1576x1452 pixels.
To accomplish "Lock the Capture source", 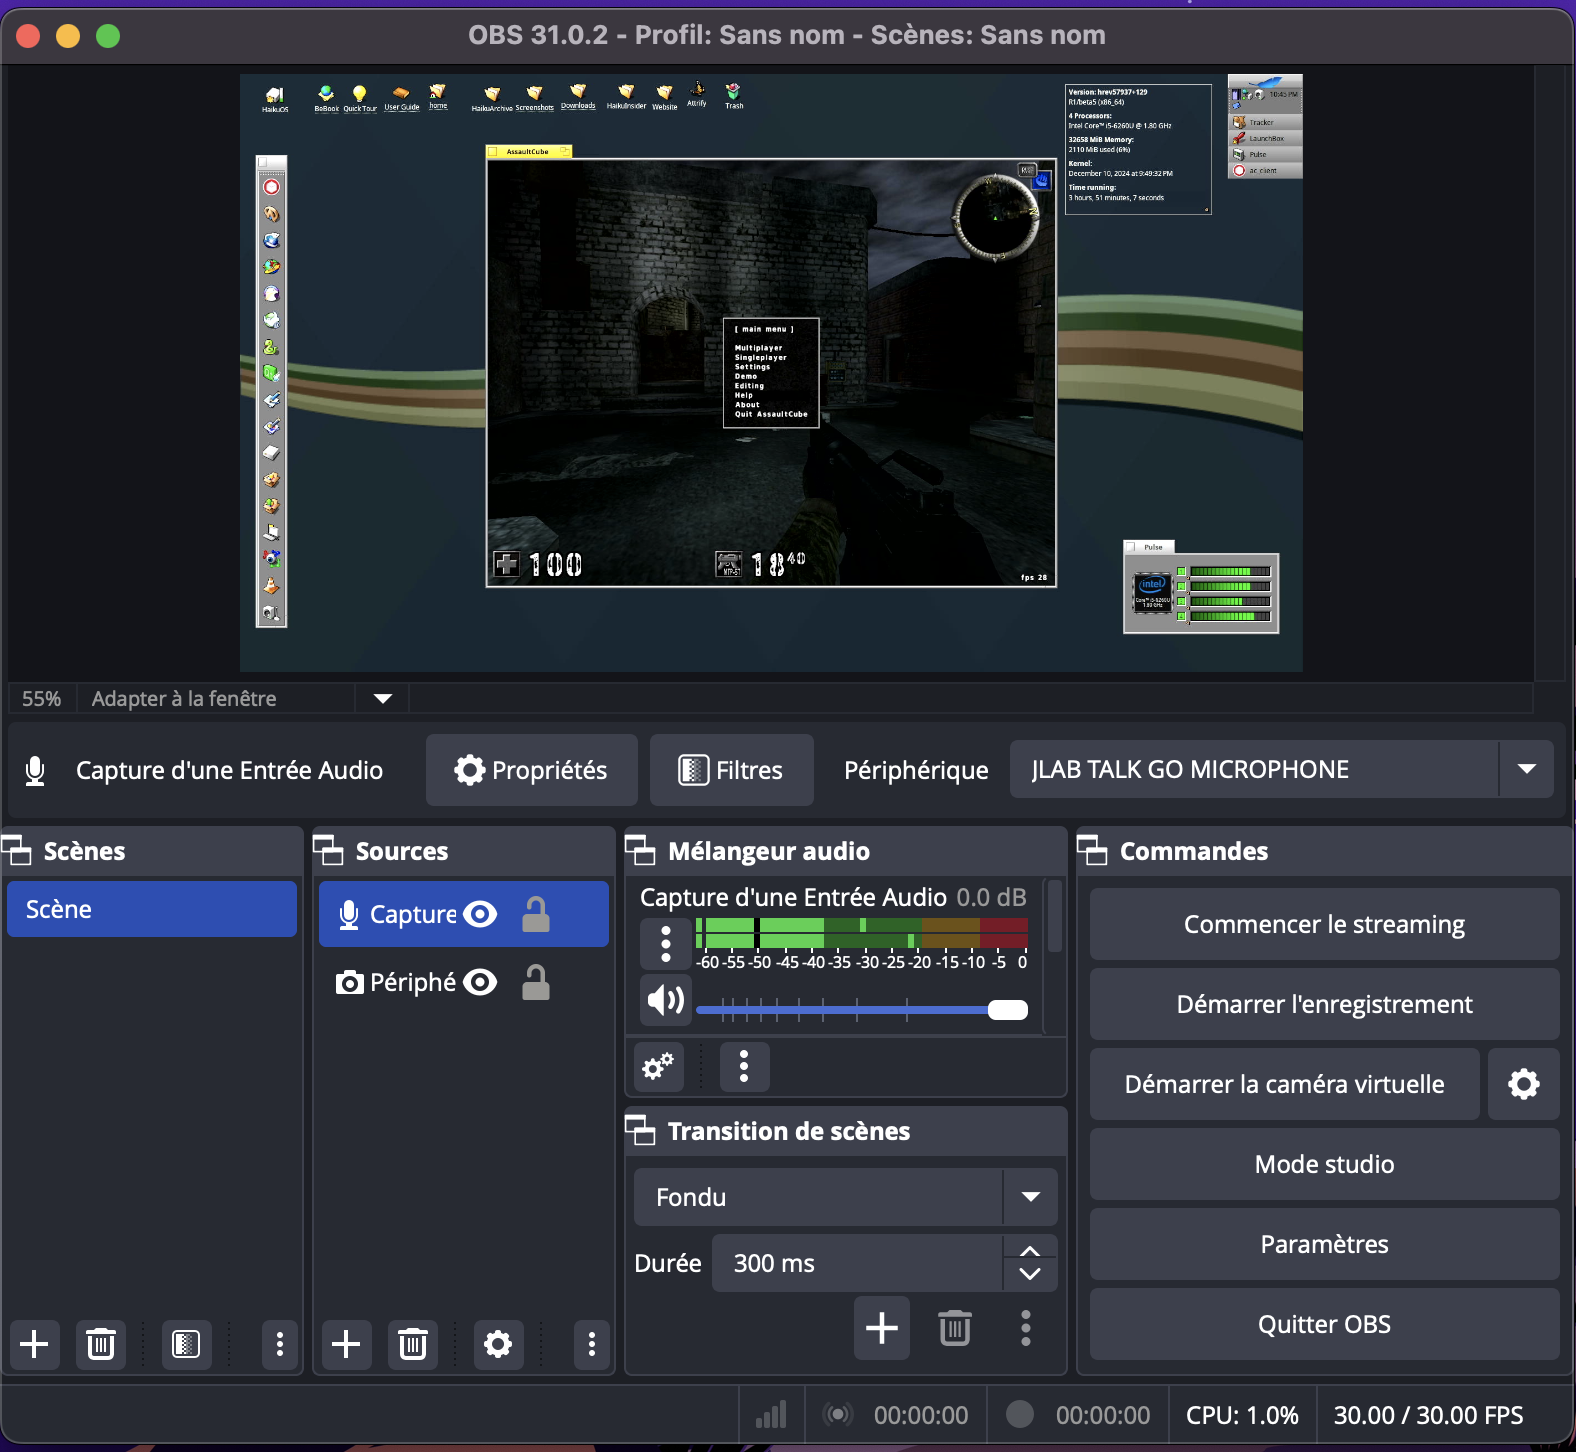I will click(x=536, y=914).
